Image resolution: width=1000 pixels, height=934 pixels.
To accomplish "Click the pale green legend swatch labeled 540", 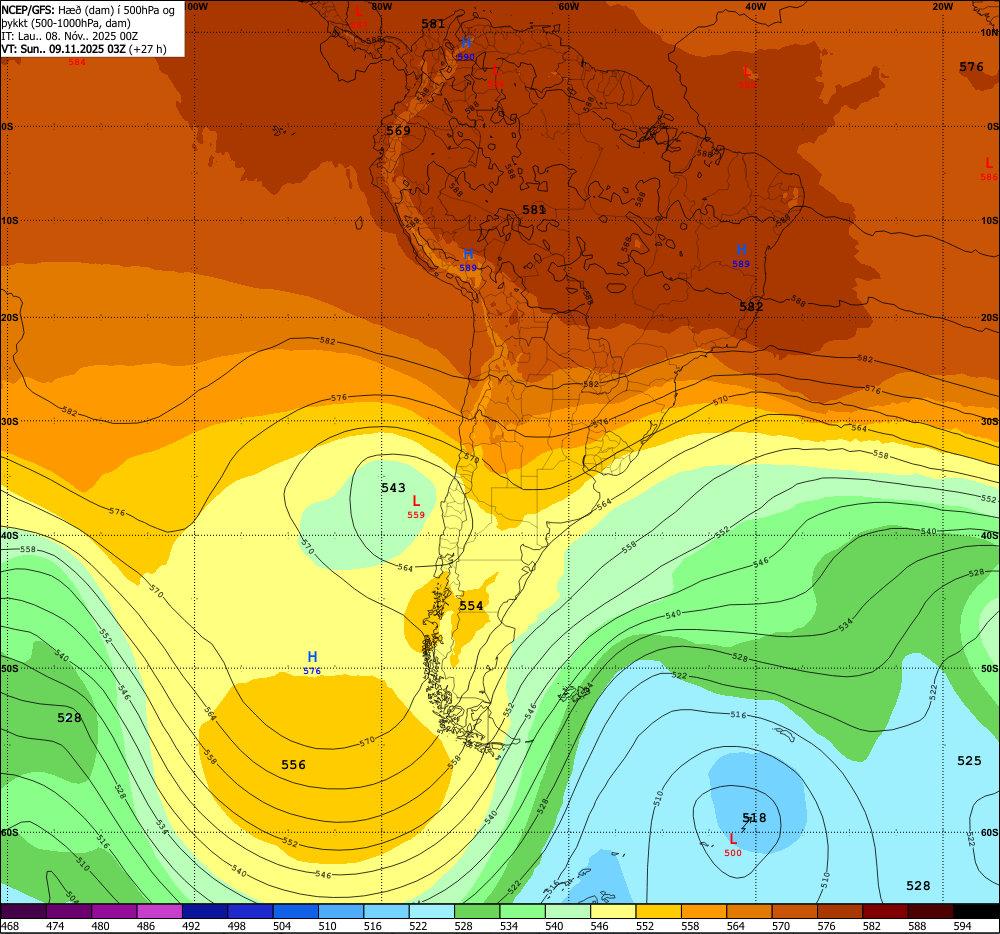I will pyautogui.click(x=568, y=911).
